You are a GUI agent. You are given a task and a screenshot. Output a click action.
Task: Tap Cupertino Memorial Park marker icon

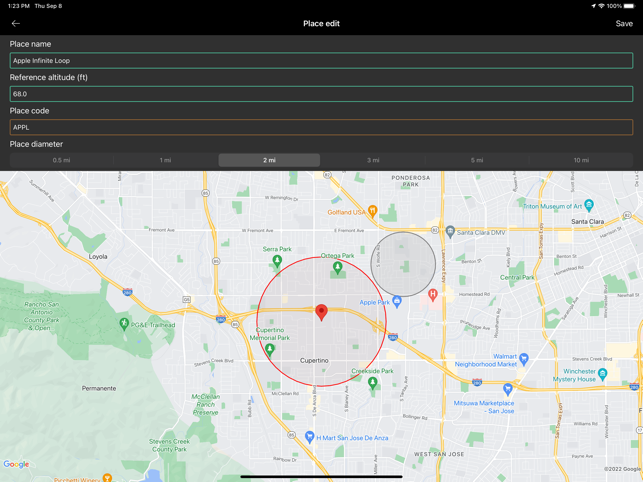point(269,350)
